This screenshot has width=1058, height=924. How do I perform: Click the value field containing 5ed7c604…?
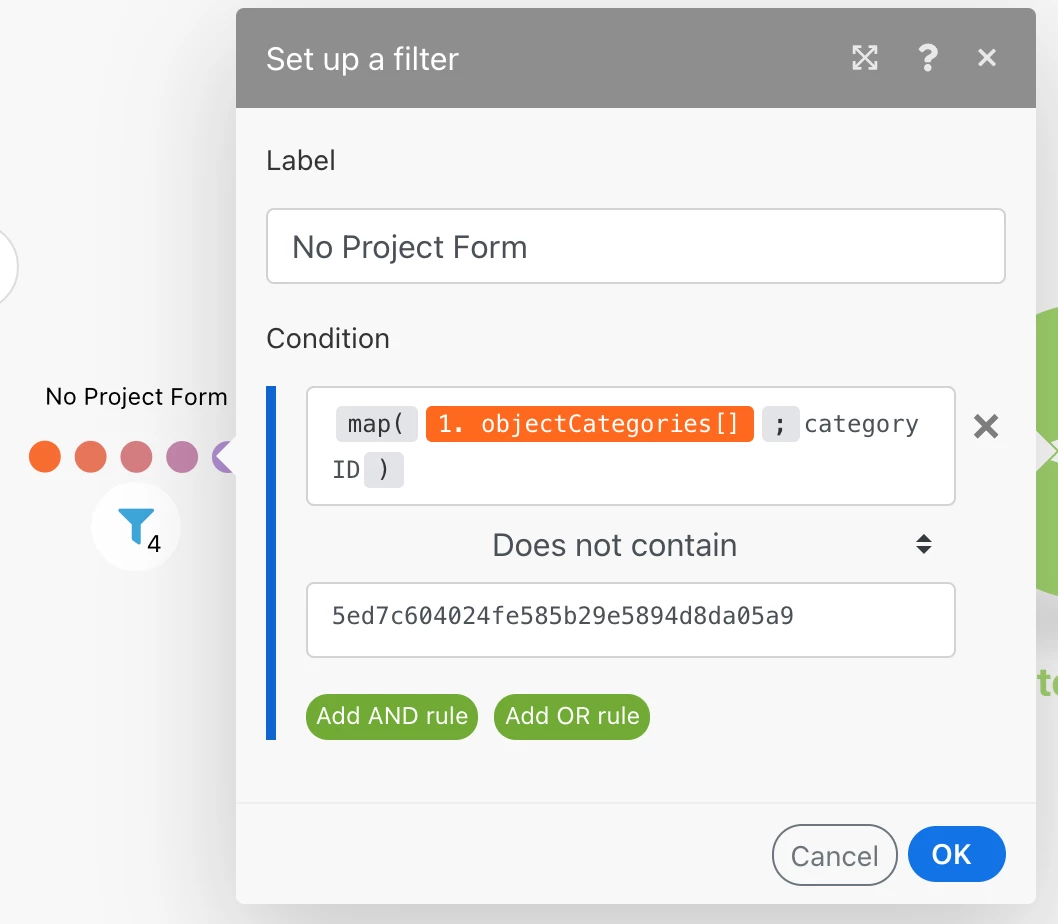630,617
